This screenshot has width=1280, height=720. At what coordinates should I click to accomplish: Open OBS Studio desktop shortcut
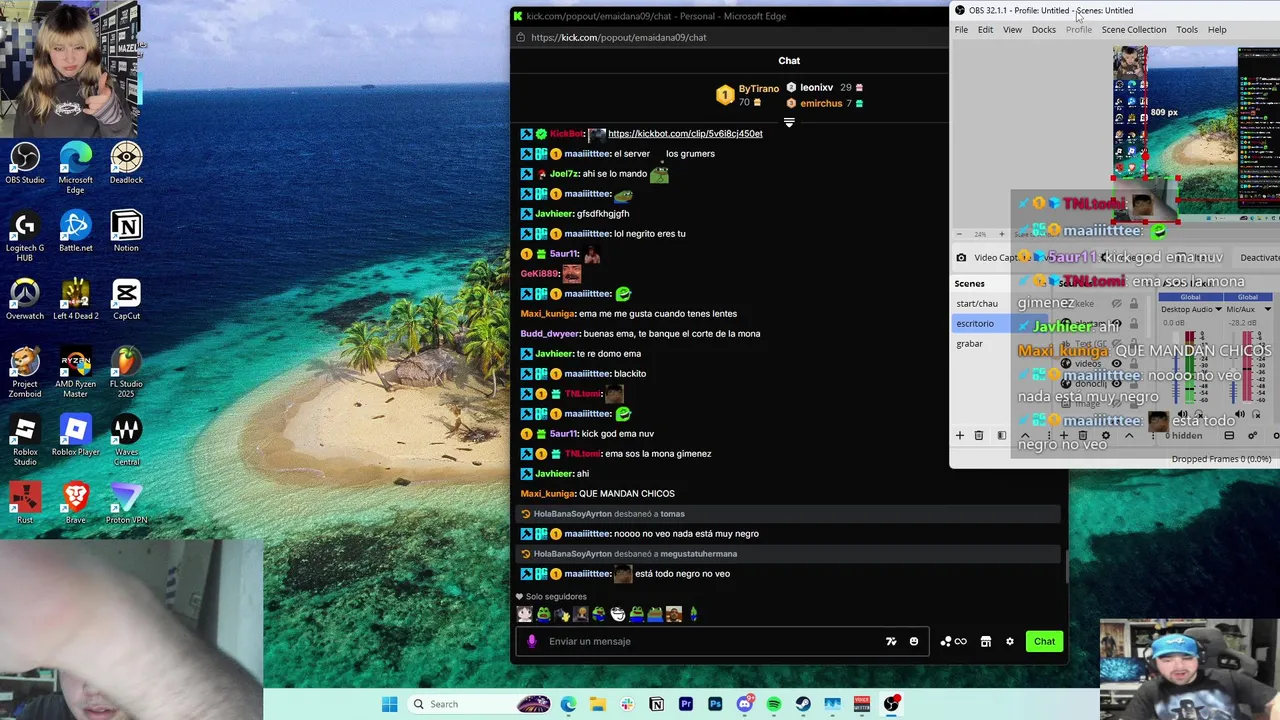click(x=25, y=164)
